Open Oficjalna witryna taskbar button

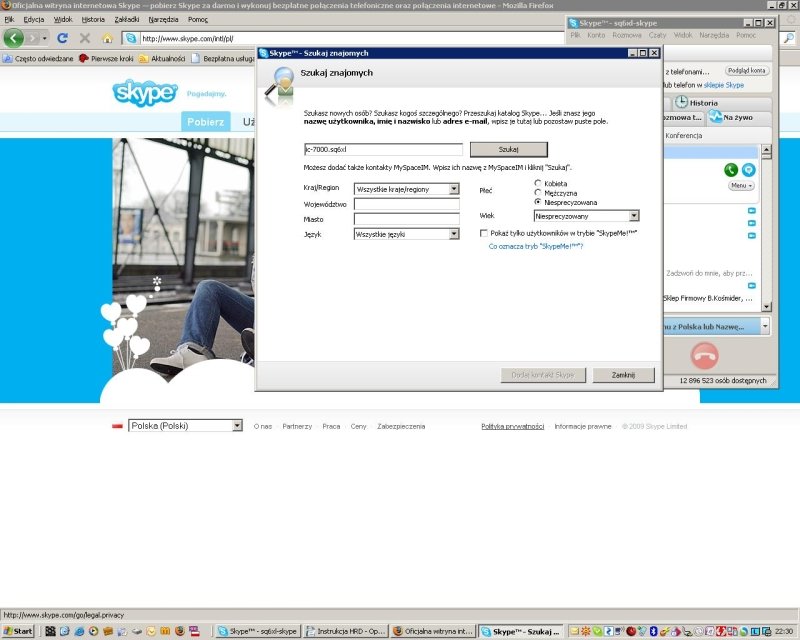pos(434,631)
